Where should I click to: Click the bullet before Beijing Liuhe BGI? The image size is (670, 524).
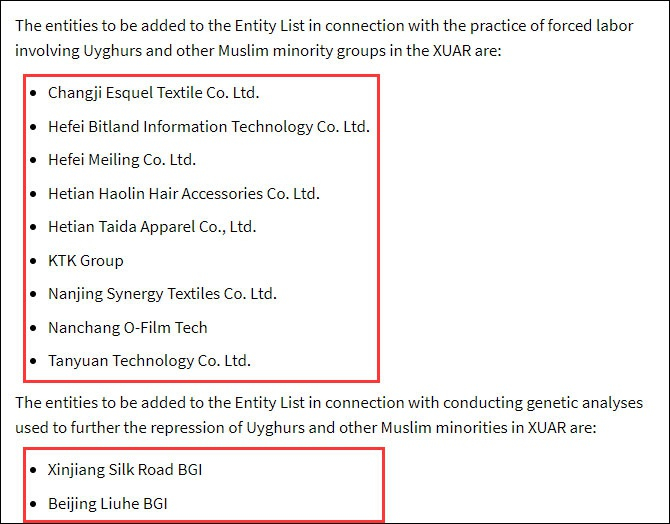[x=35, y=503]
